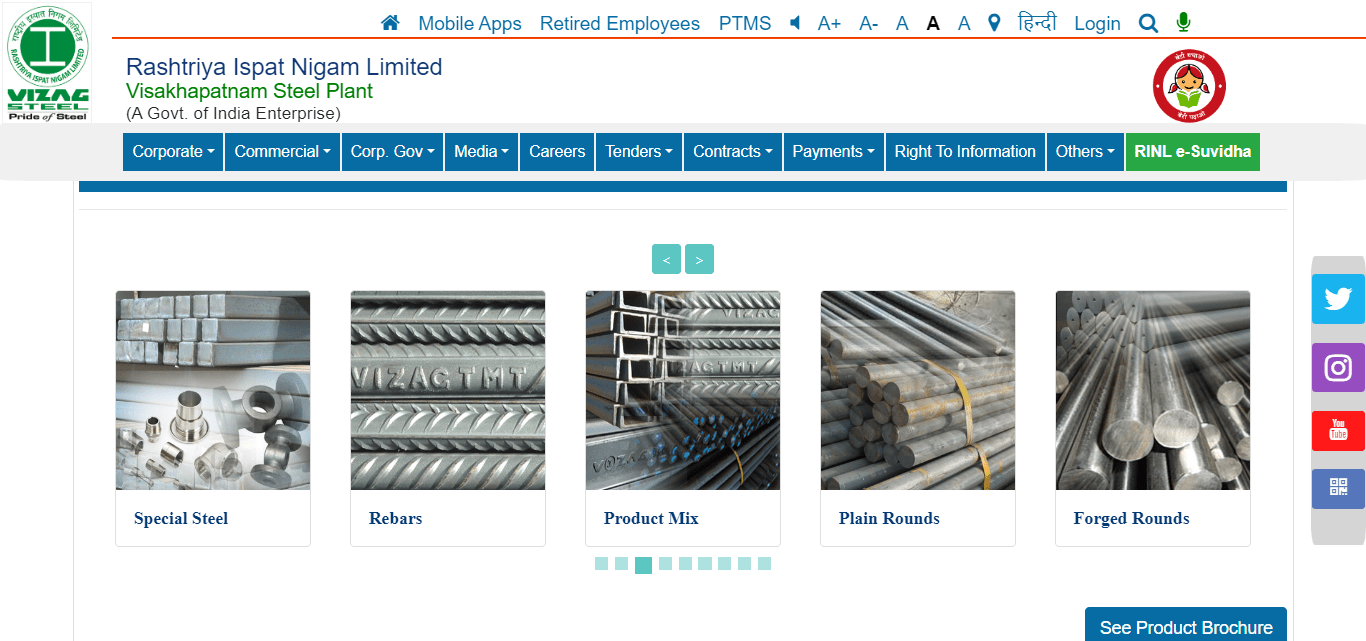The width and height of the screenshot is (1366, 641).
Task: Open the YouTube social icon
Action: 1338,430
